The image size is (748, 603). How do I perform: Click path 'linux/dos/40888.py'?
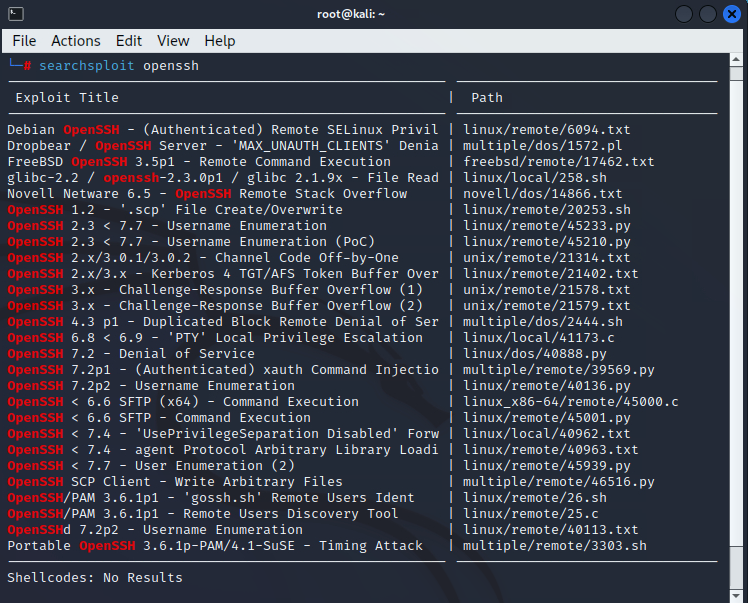pyautogui.click(x=535, y=353)
